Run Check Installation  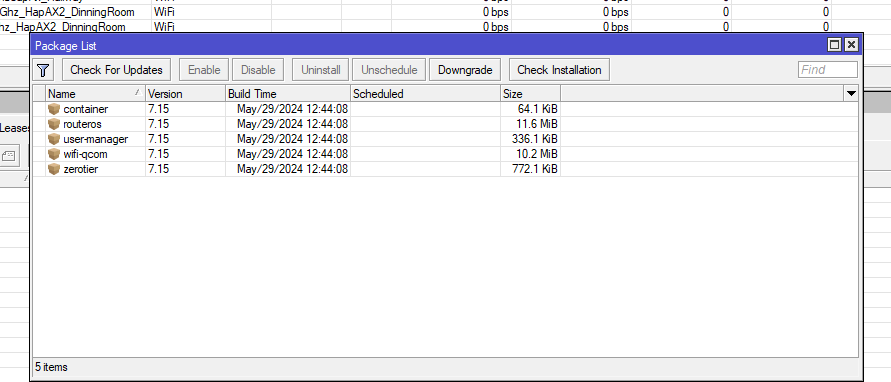click(x=559, y=70)
